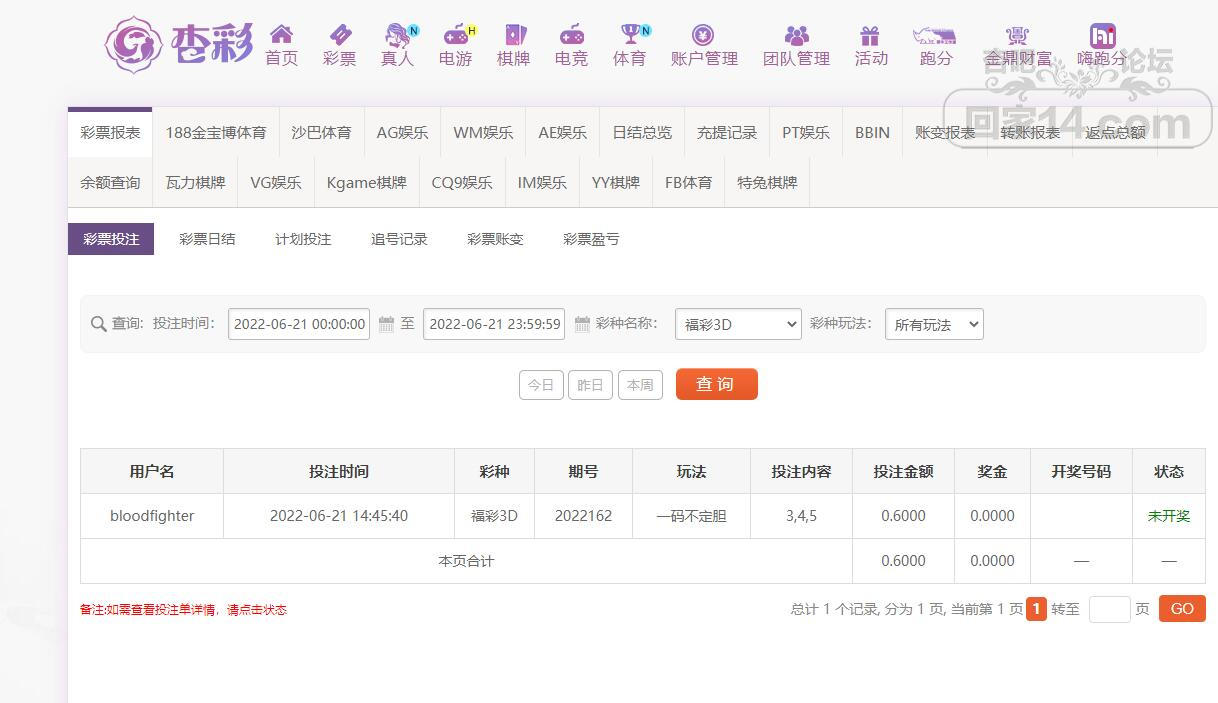Open the 活动 gift box icon
This screenshot has width=1218, height=703.
tap(870, 36)
